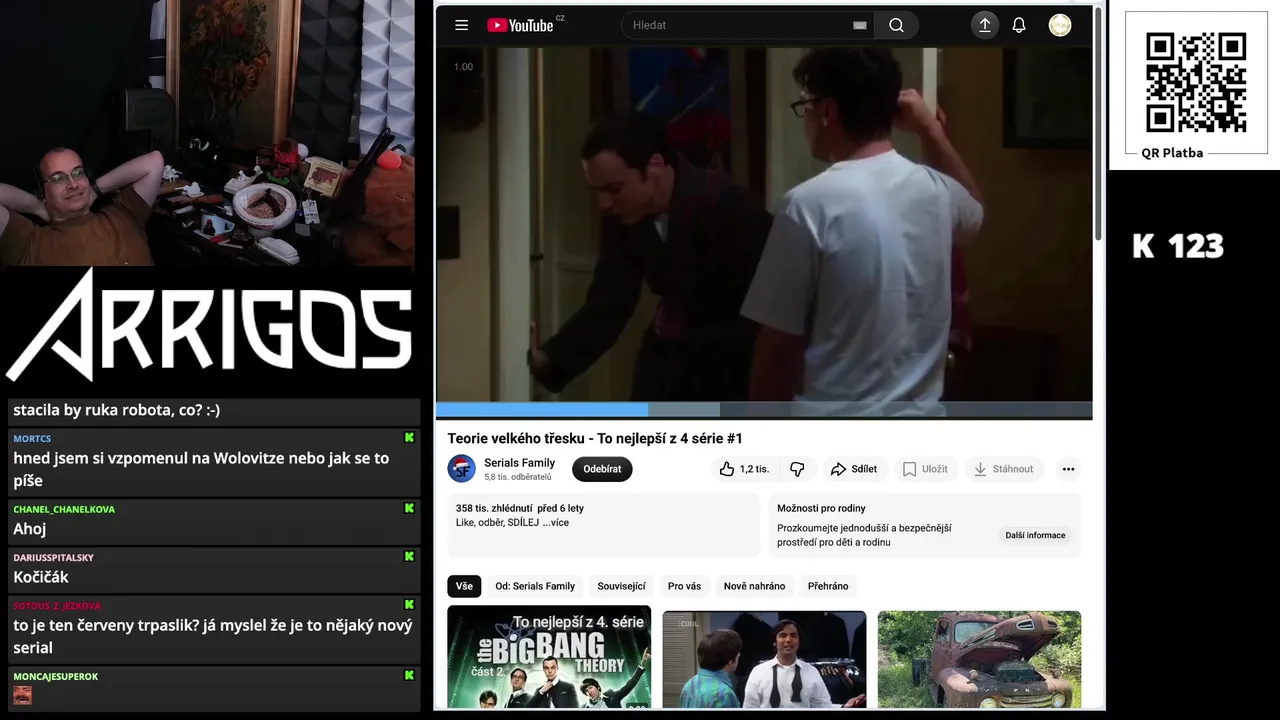Select the Od: Serials Family chip
The image size is (1280, 720).
(535, 586)
